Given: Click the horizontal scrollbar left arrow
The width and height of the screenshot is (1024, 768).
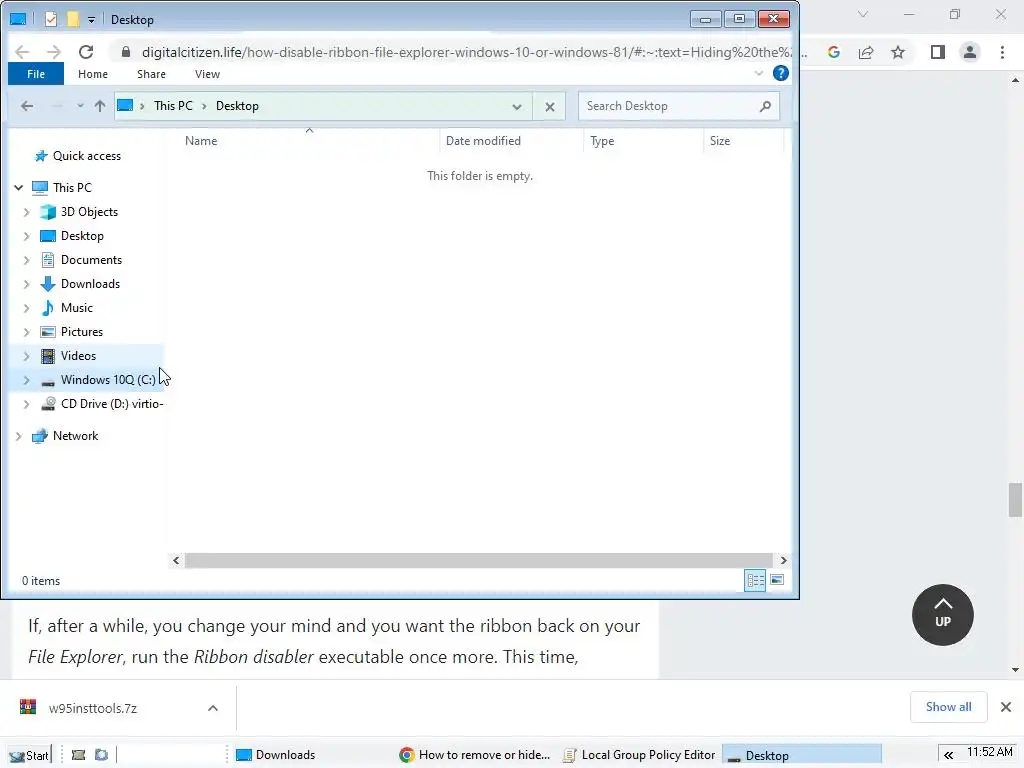Looking at the screenshot, I should (176, 560).
